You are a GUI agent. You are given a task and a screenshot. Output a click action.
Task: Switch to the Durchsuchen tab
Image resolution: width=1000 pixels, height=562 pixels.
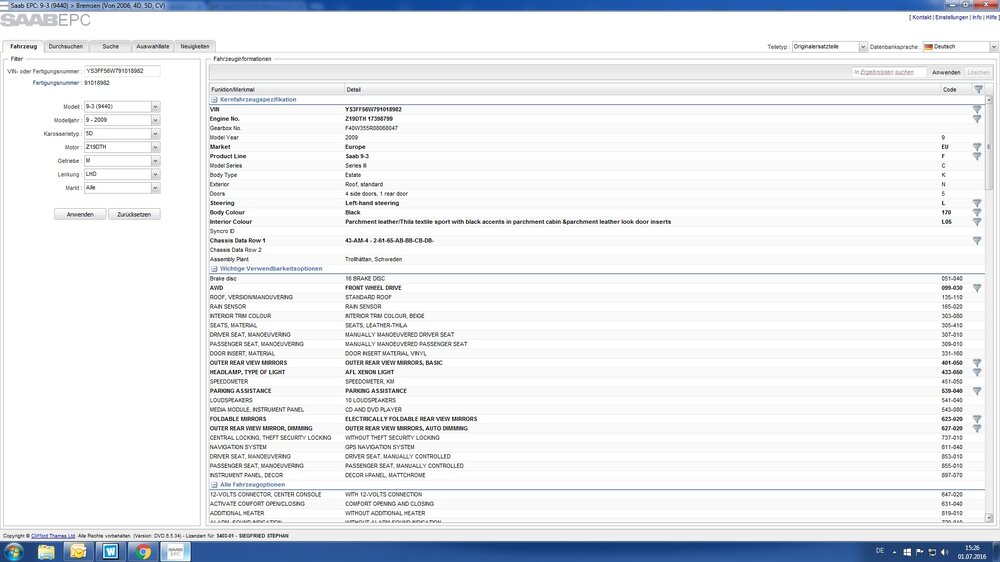point(66,47)
